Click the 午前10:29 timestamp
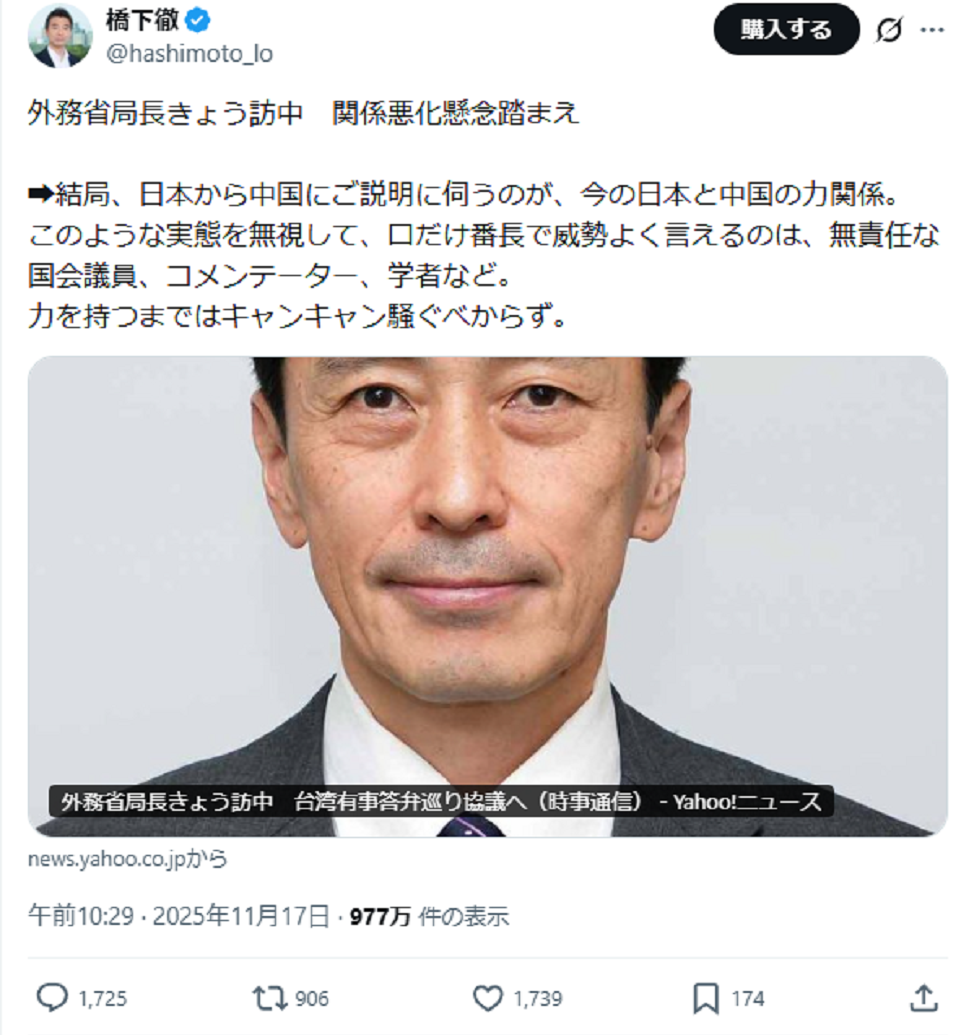972x1035 pixels. pyautogui.click(x=81, y=916)
